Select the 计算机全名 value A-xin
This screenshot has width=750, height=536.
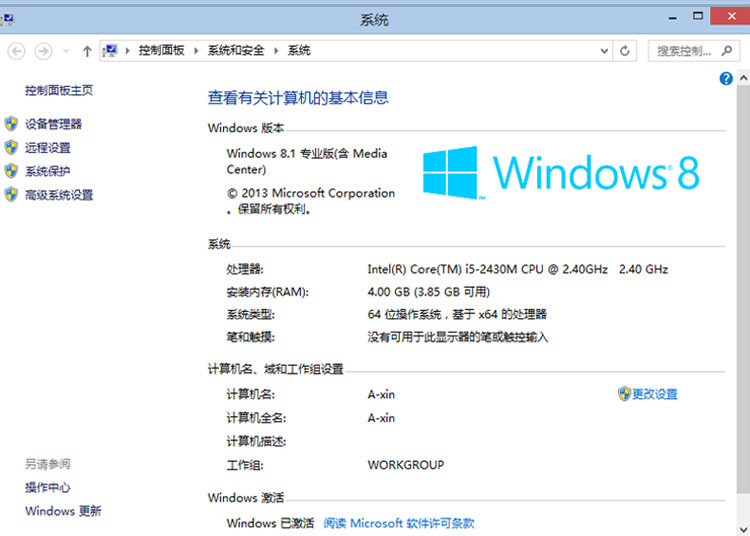tap(381, 418)
